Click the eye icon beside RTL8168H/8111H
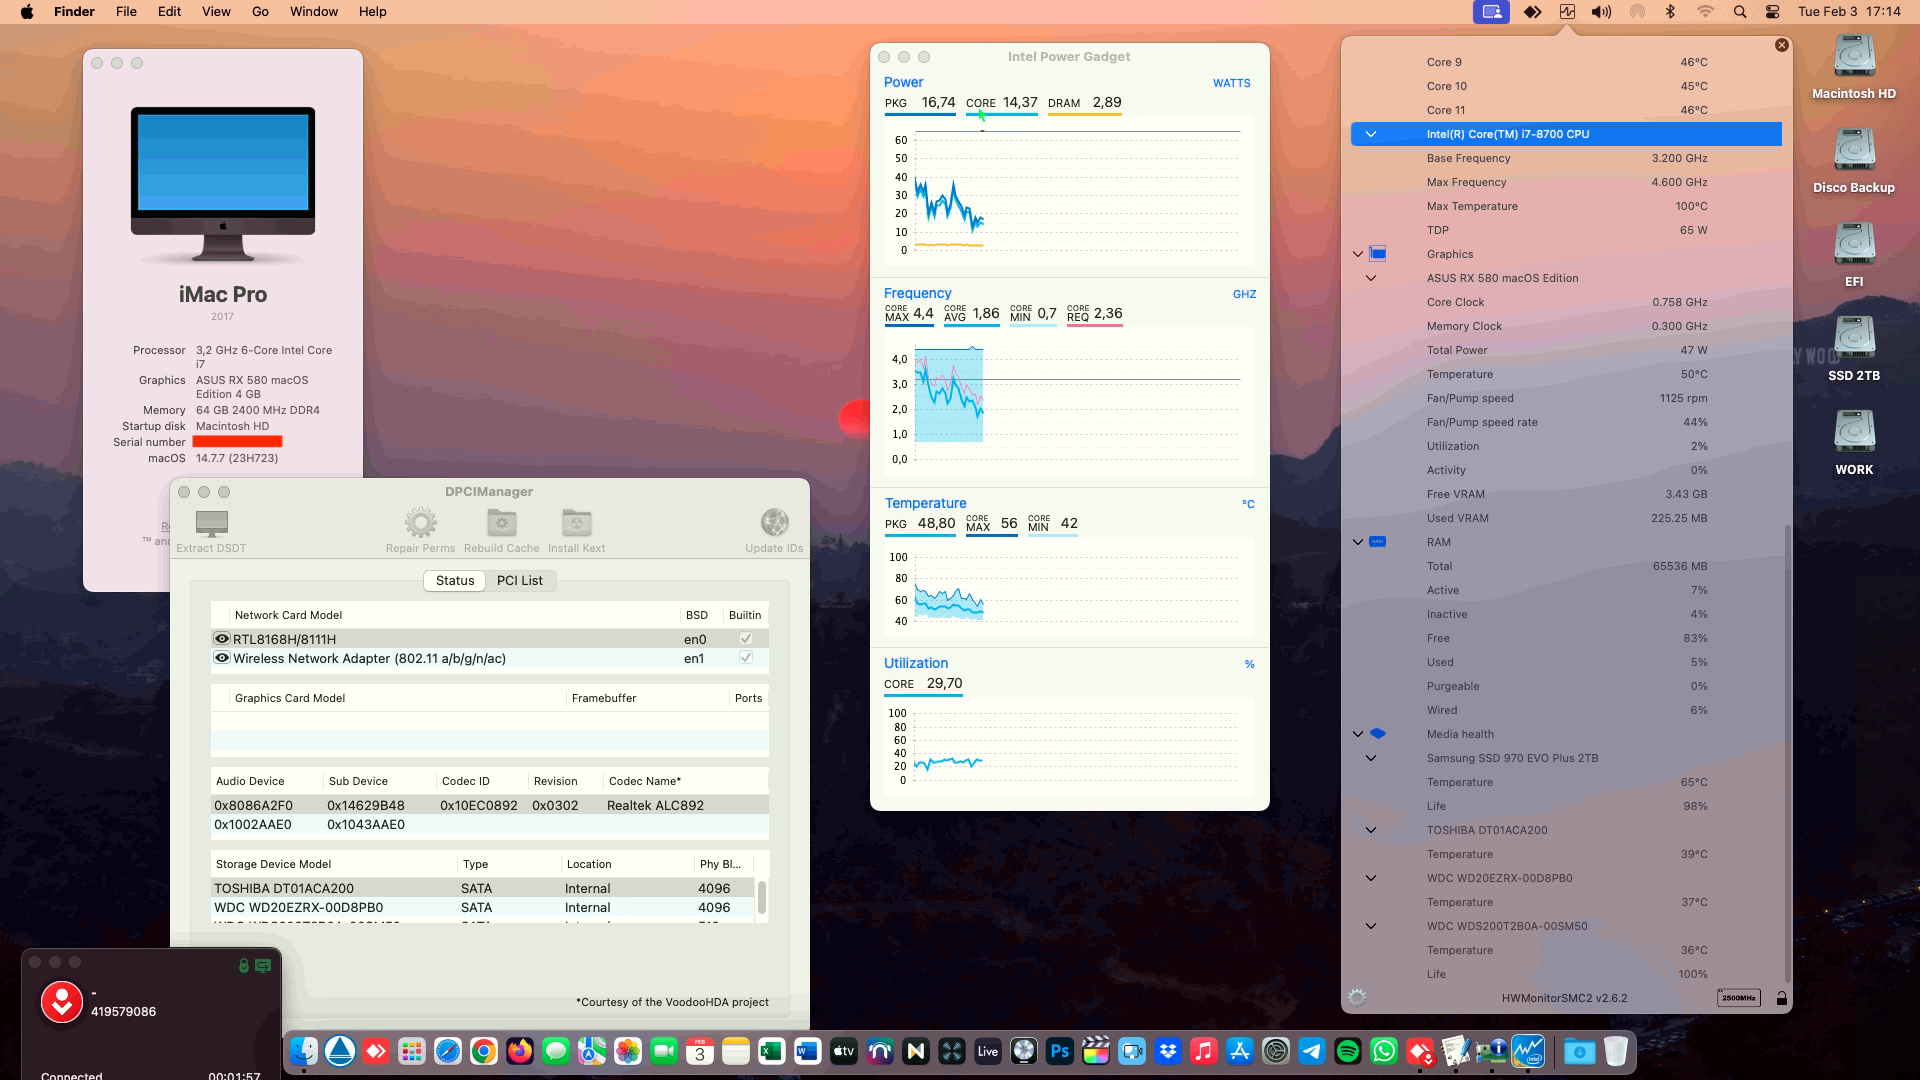The image size is (1920, 1080). tap(222, 639)
